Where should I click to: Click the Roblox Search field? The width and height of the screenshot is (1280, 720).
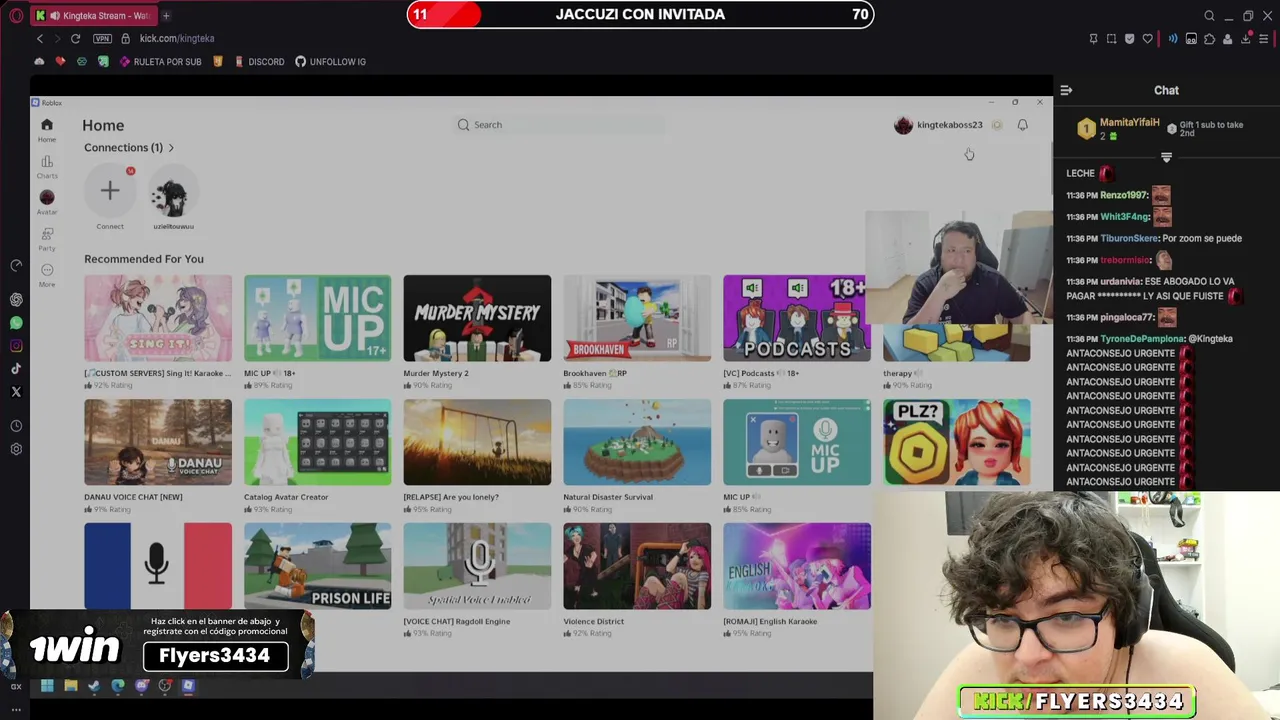point(560,125)
